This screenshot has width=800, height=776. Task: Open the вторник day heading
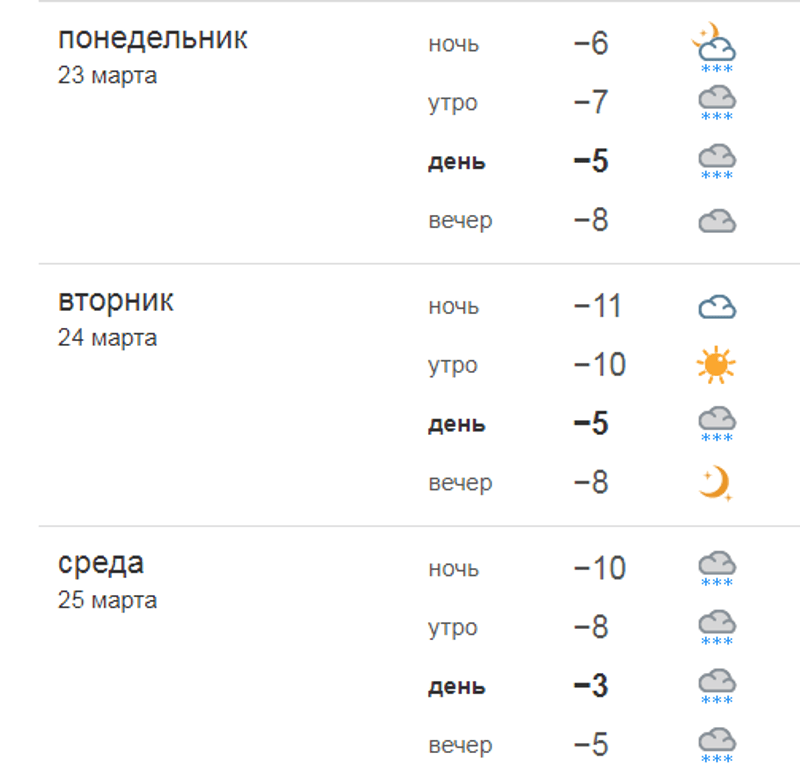[x=116, y=301]
